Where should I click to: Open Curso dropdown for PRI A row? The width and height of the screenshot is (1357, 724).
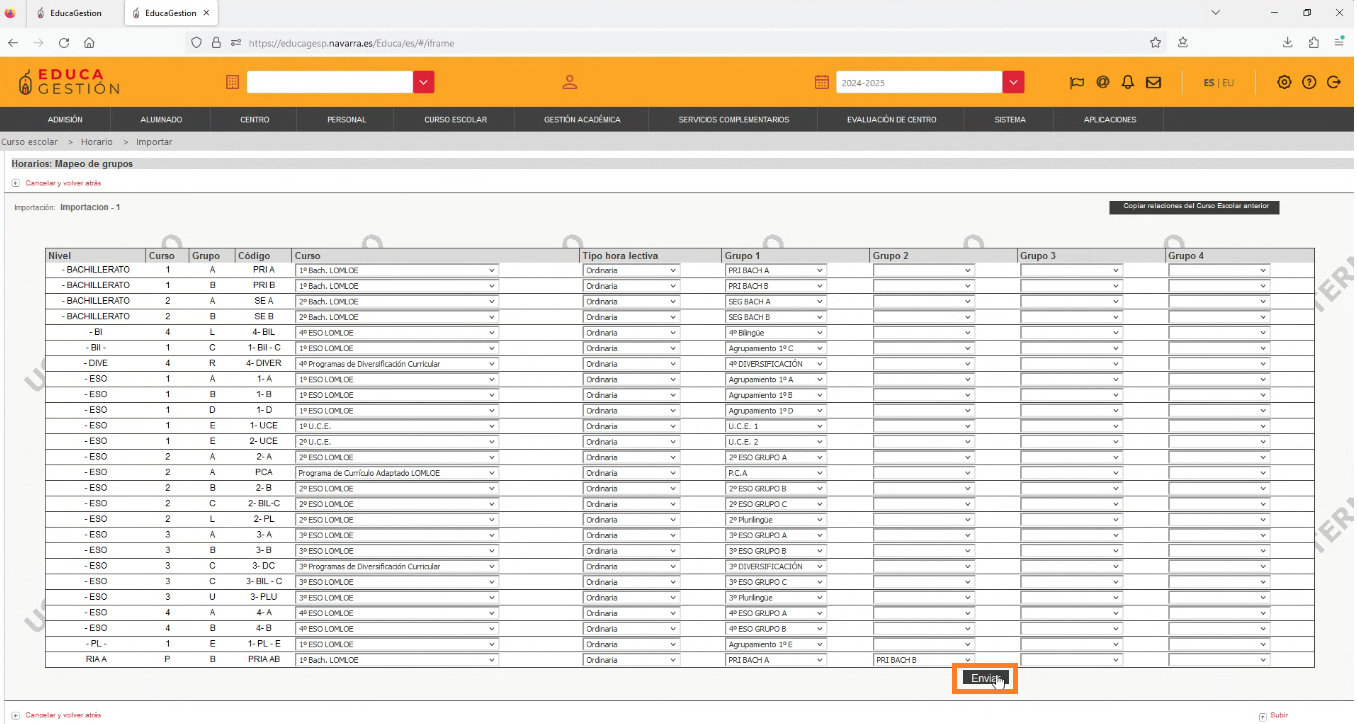click(397, 270)
